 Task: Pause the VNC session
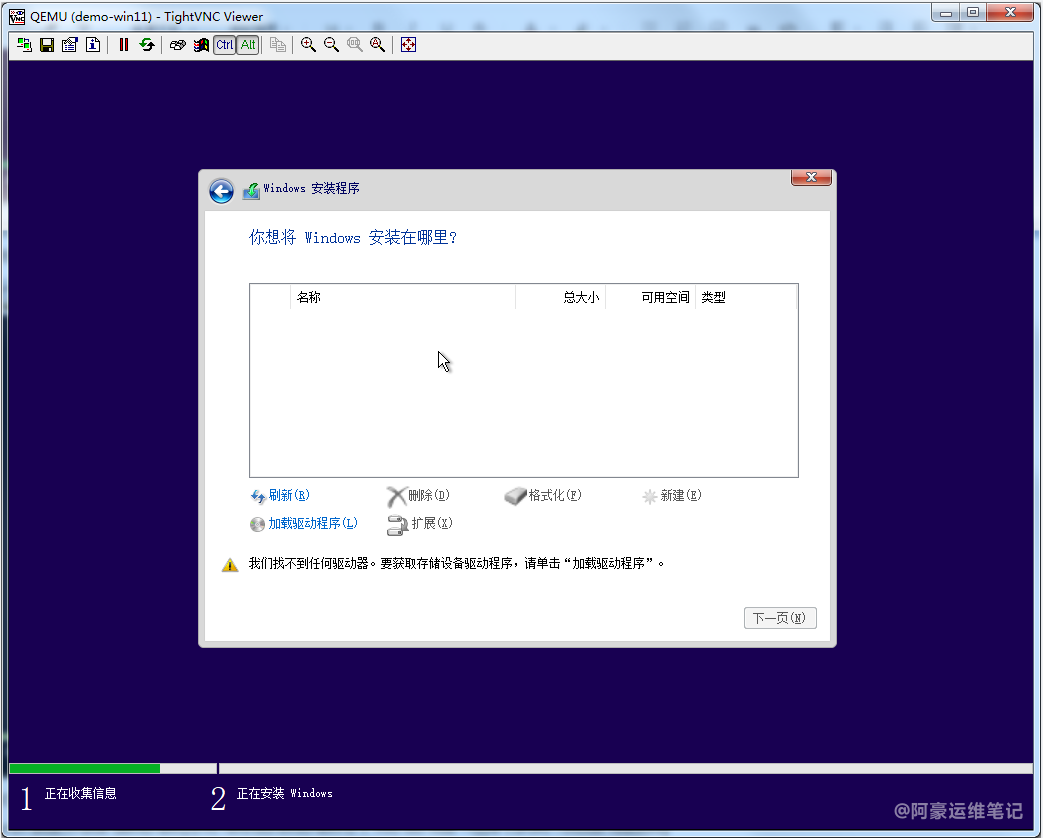(x=124, y=45)
